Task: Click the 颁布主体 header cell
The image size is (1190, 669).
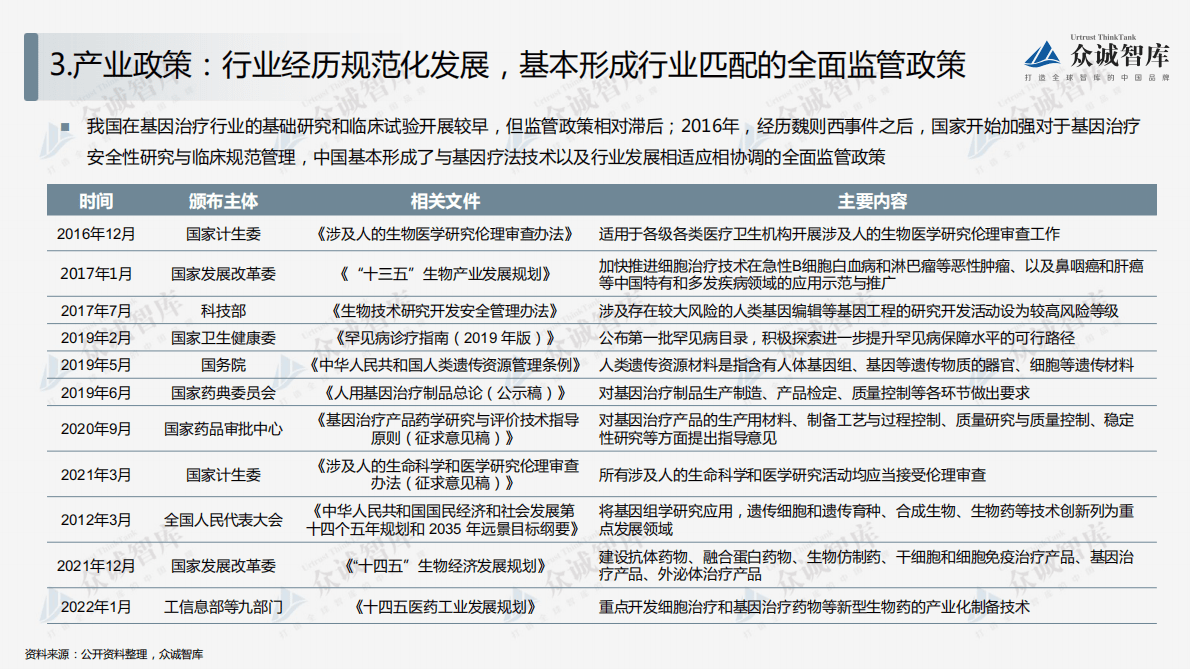Action: [x=226, y=200]
